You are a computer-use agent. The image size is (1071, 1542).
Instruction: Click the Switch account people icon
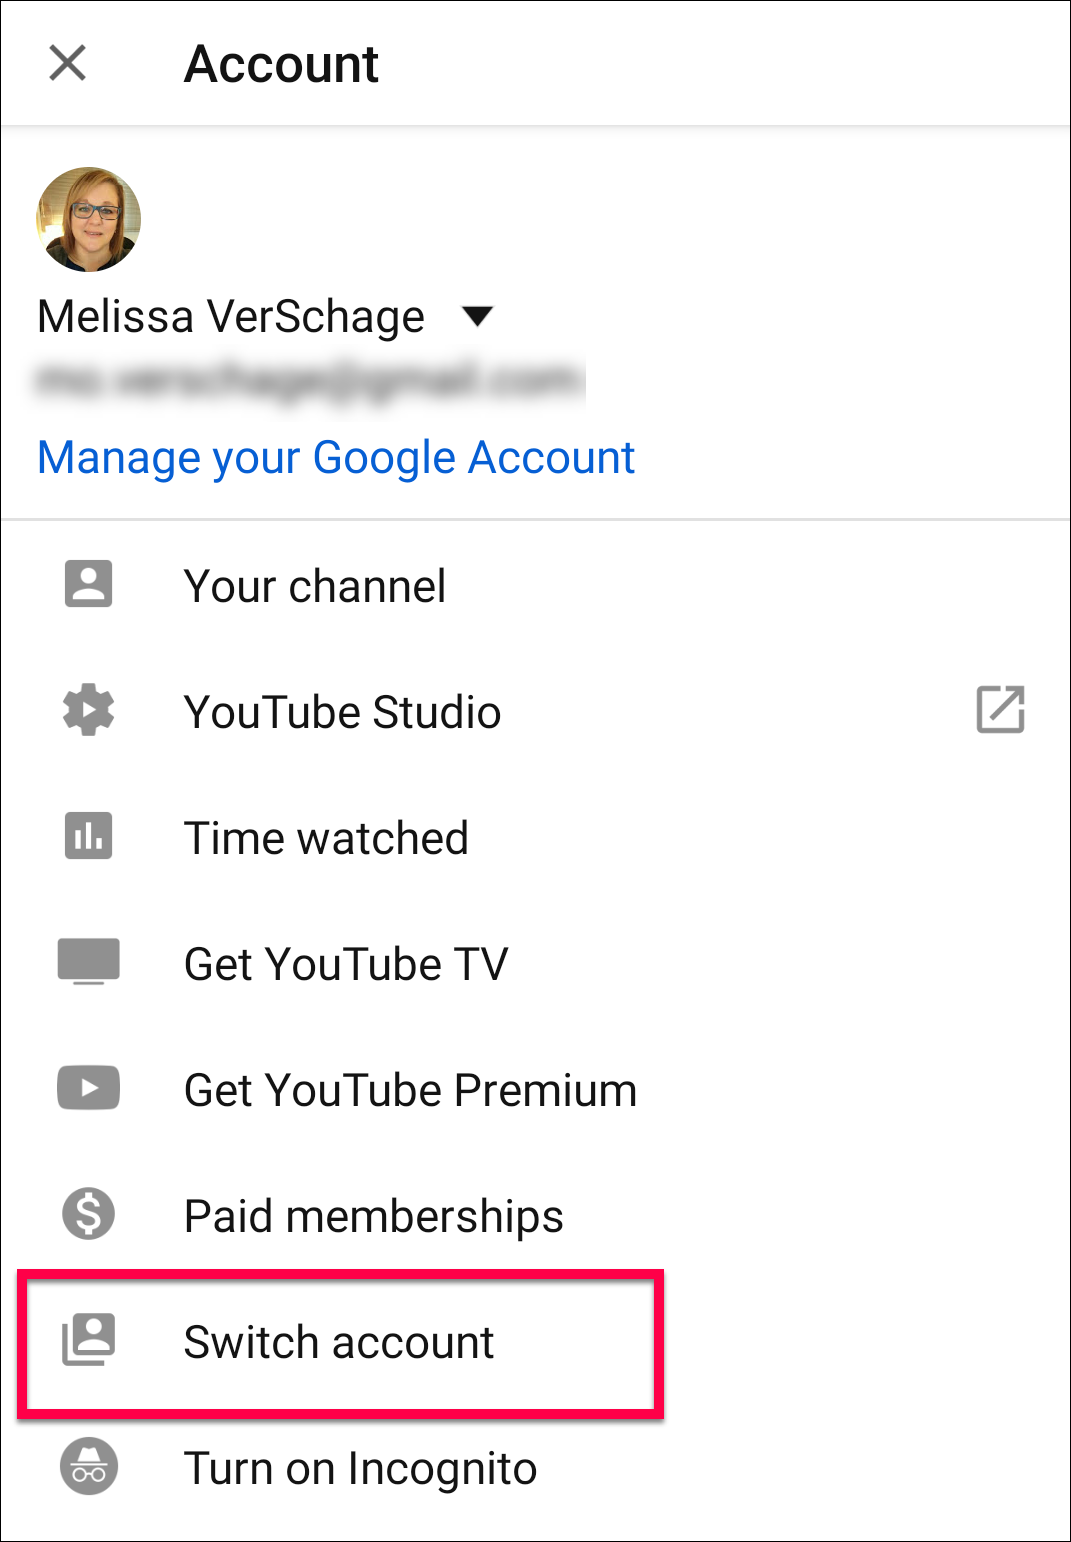89,1340
